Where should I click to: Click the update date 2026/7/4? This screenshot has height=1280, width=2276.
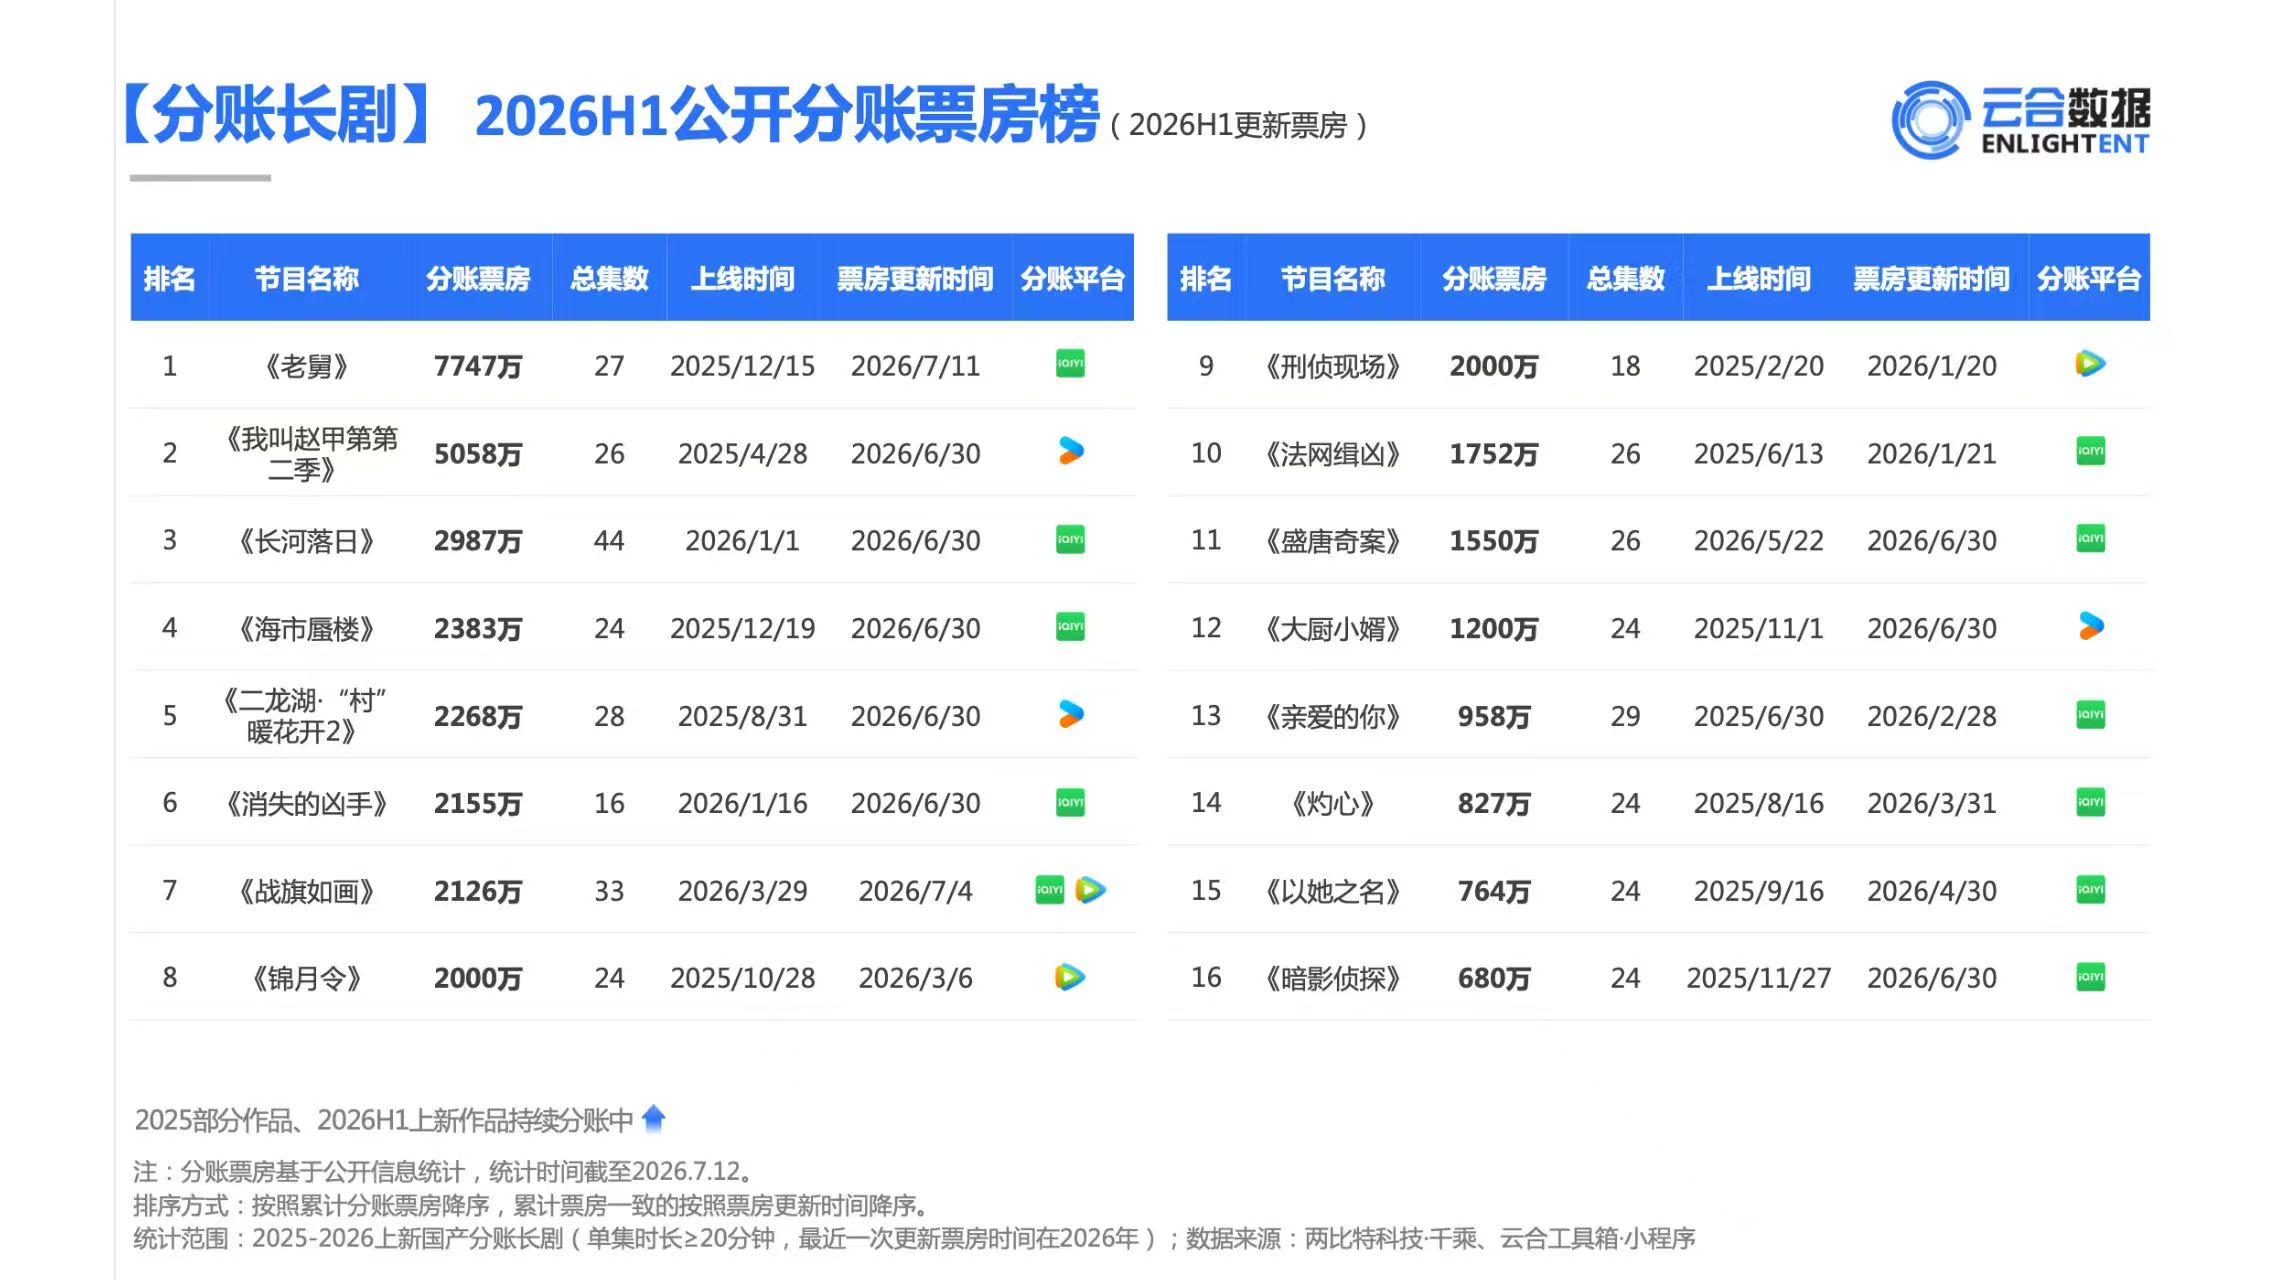point(915,891)
